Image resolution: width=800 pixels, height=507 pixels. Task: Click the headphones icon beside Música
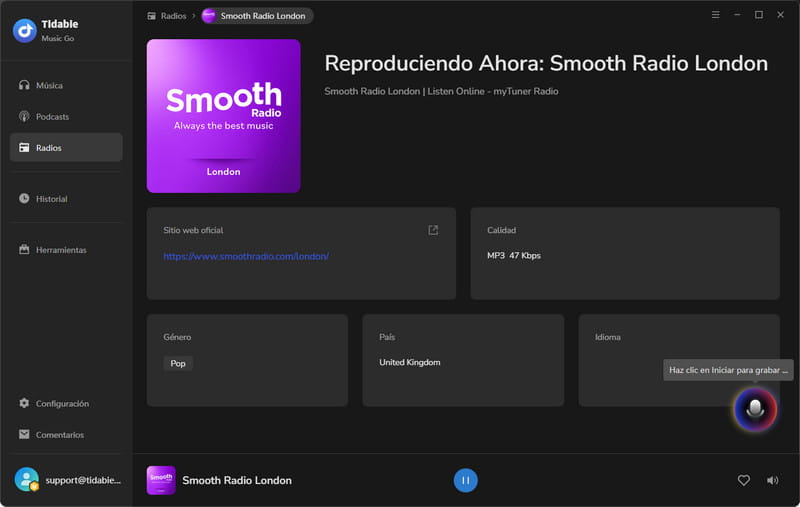tap(24, 85)
